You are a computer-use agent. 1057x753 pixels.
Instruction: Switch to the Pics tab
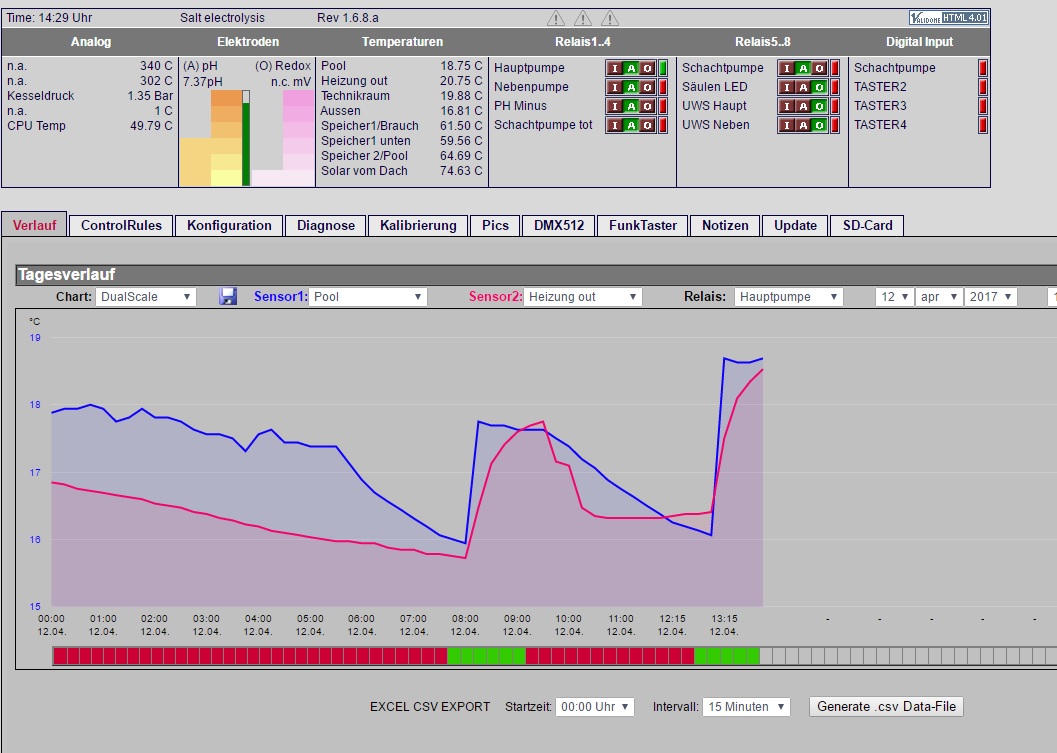tap(495, 225)
